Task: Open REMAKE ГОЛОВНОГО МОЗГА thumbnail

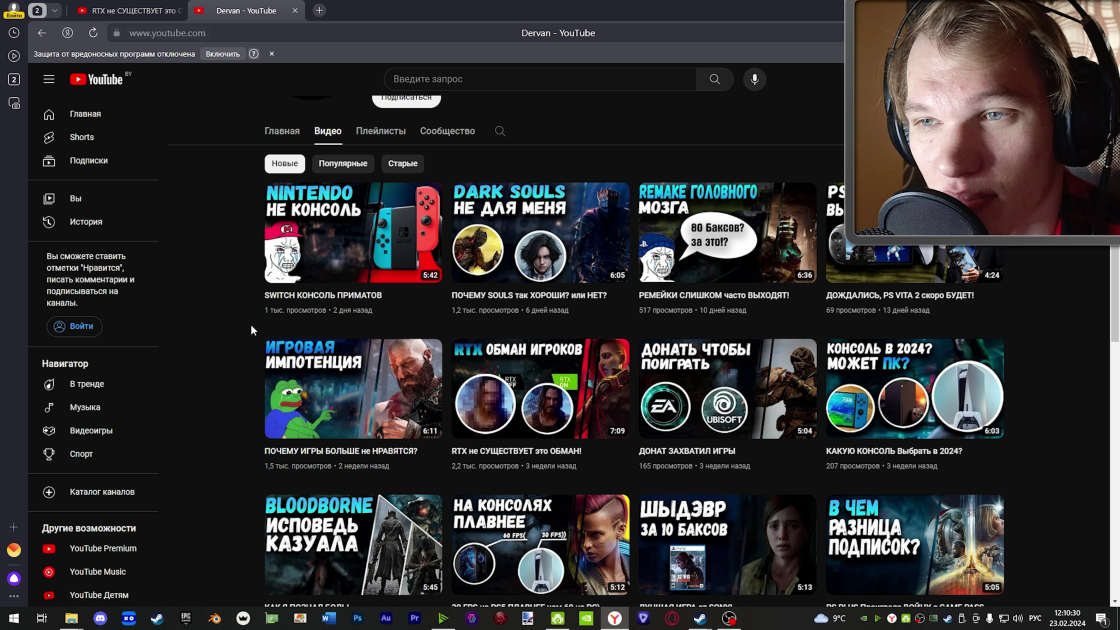Action: (728, 233)
